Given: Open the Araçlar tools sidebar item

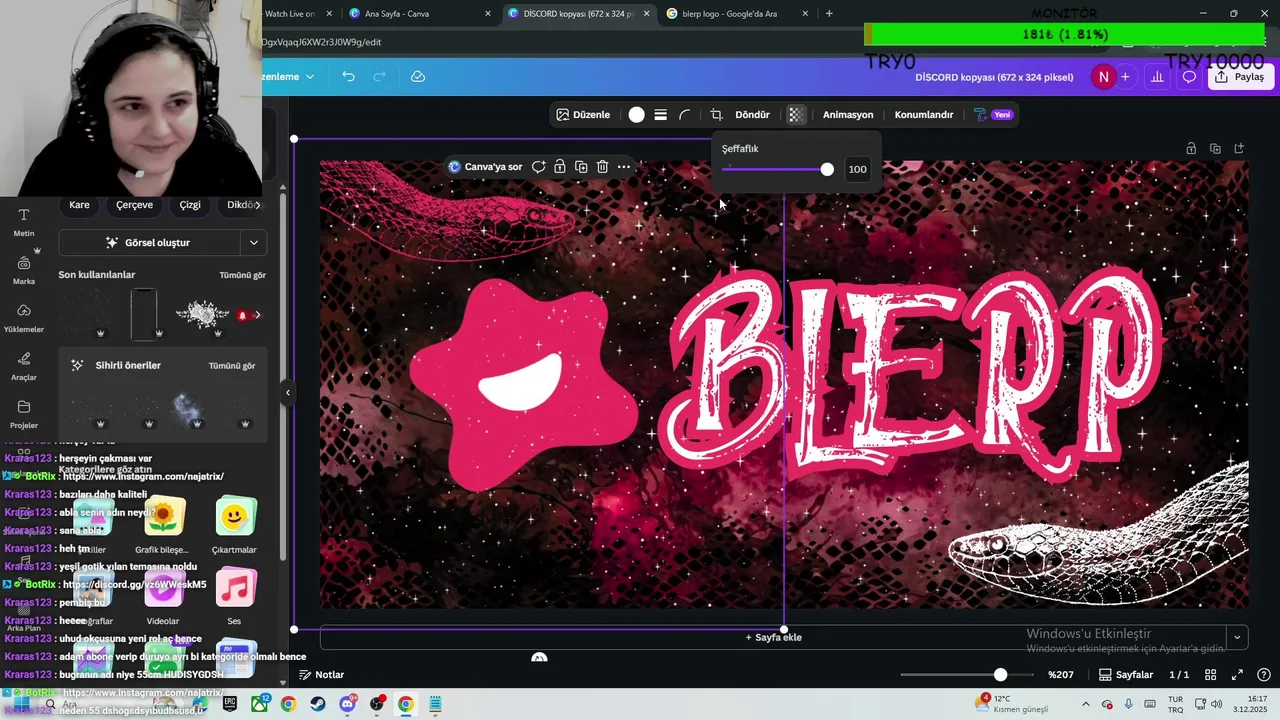Looking at the screenshot, I should pyautogui.click(x=24, y=366).
